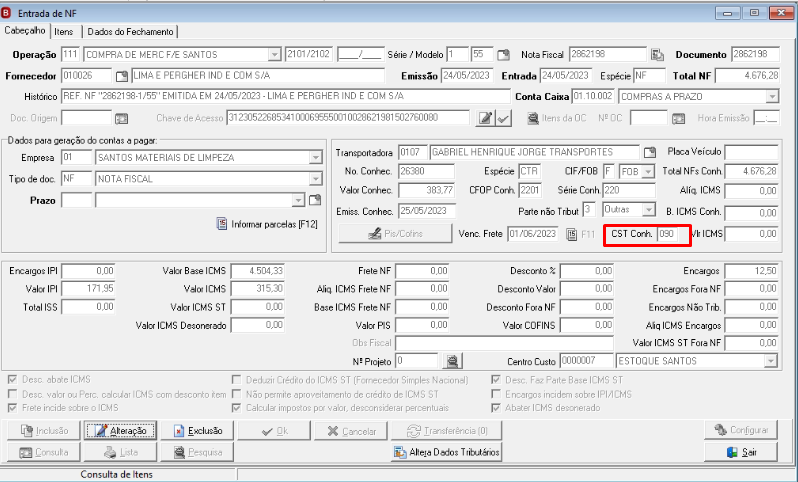Image resolution: width=798 pixels, height=482 pixels.
Task: Toggle Desc. valor ou Perc. calcular ICMS checkbox
Action: pyautogui.click(x=12, y=394)
